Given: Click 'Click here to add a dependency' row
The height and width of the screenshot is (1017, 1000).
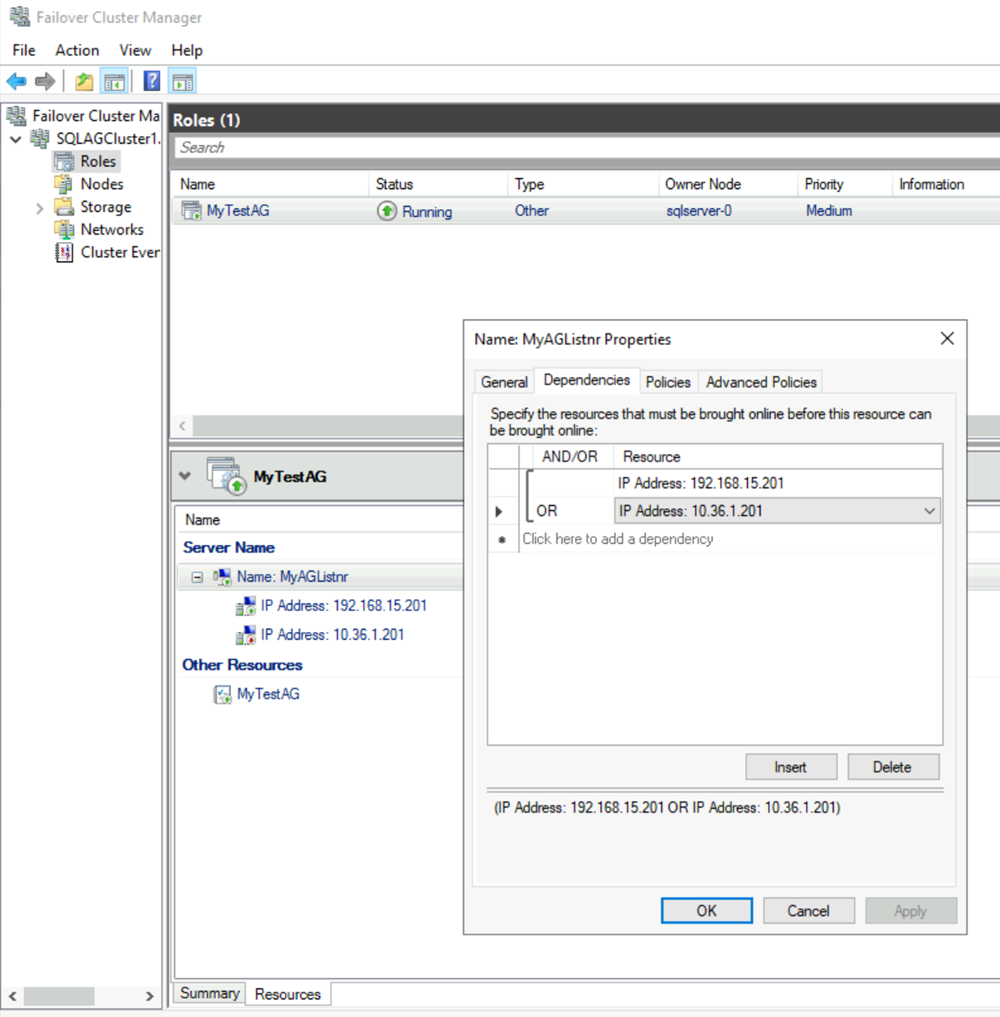Looking at the screenshot, I should (x=731, y=539).
